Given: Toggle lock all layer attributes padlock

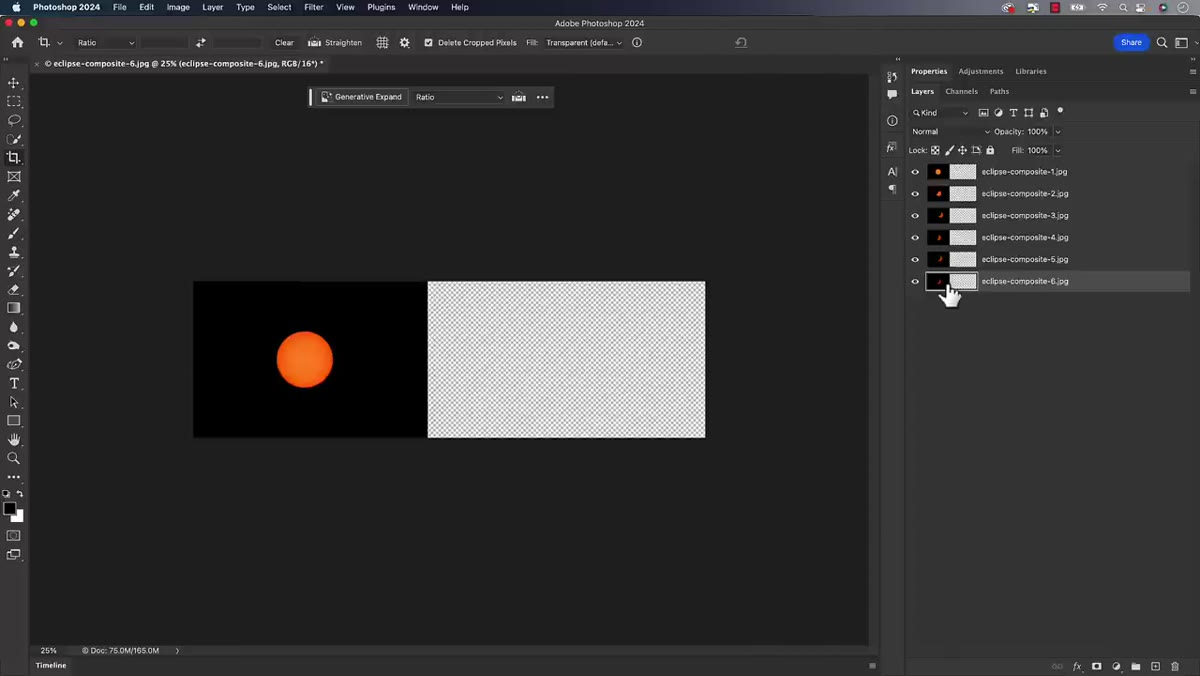Looking at the screenshot, I should point(990,151).
